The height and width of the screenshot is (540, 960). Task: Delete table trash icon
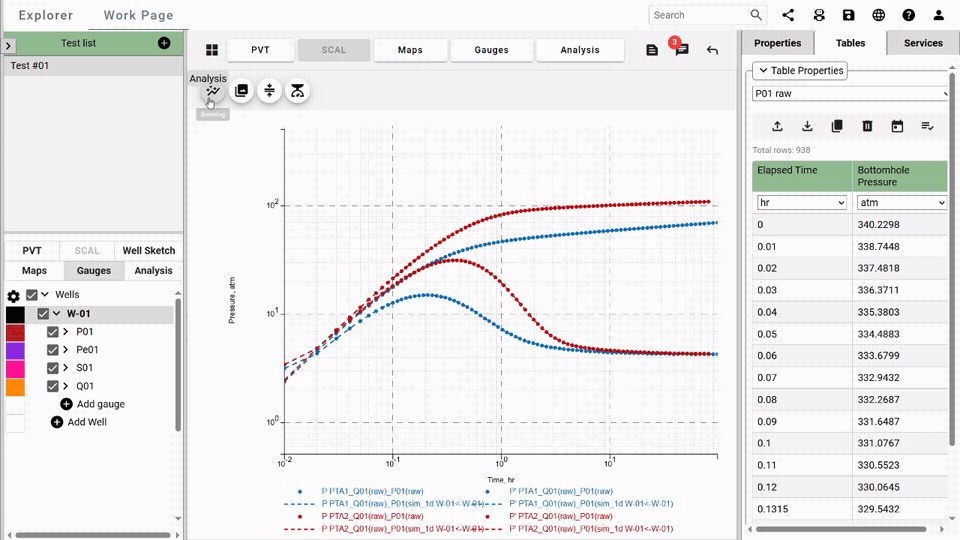coord(867,126)
